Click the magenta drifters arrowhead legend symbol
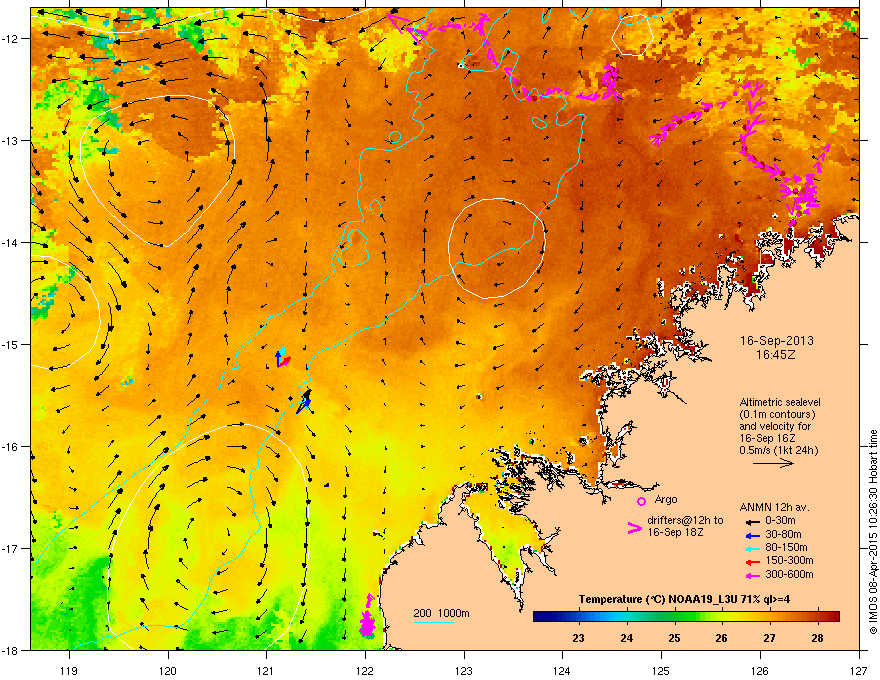Viewport: 880px width, 680px height. click(x=634, y=528)
